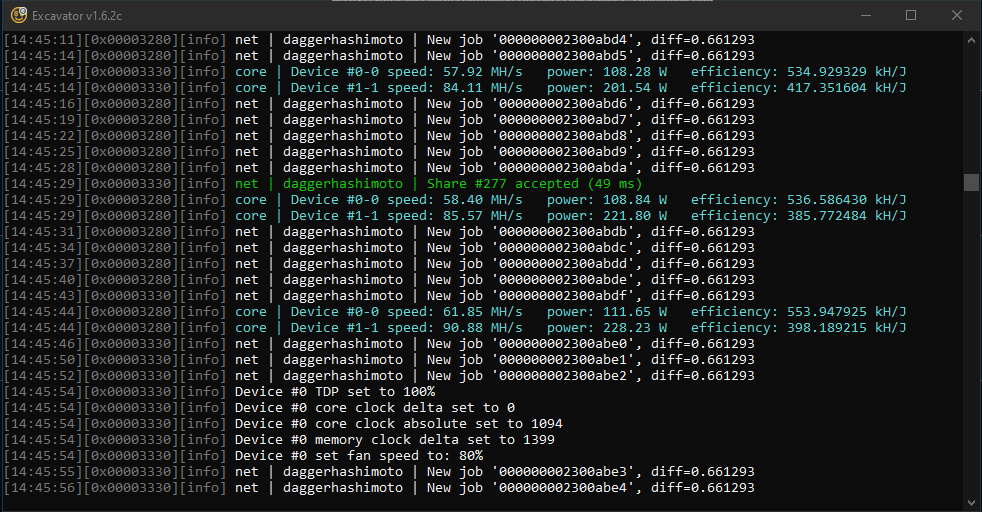982x512 pixels.
Task: Click 'Device #0 TDP set to 100%' line
Action: (x=335, y=392)
